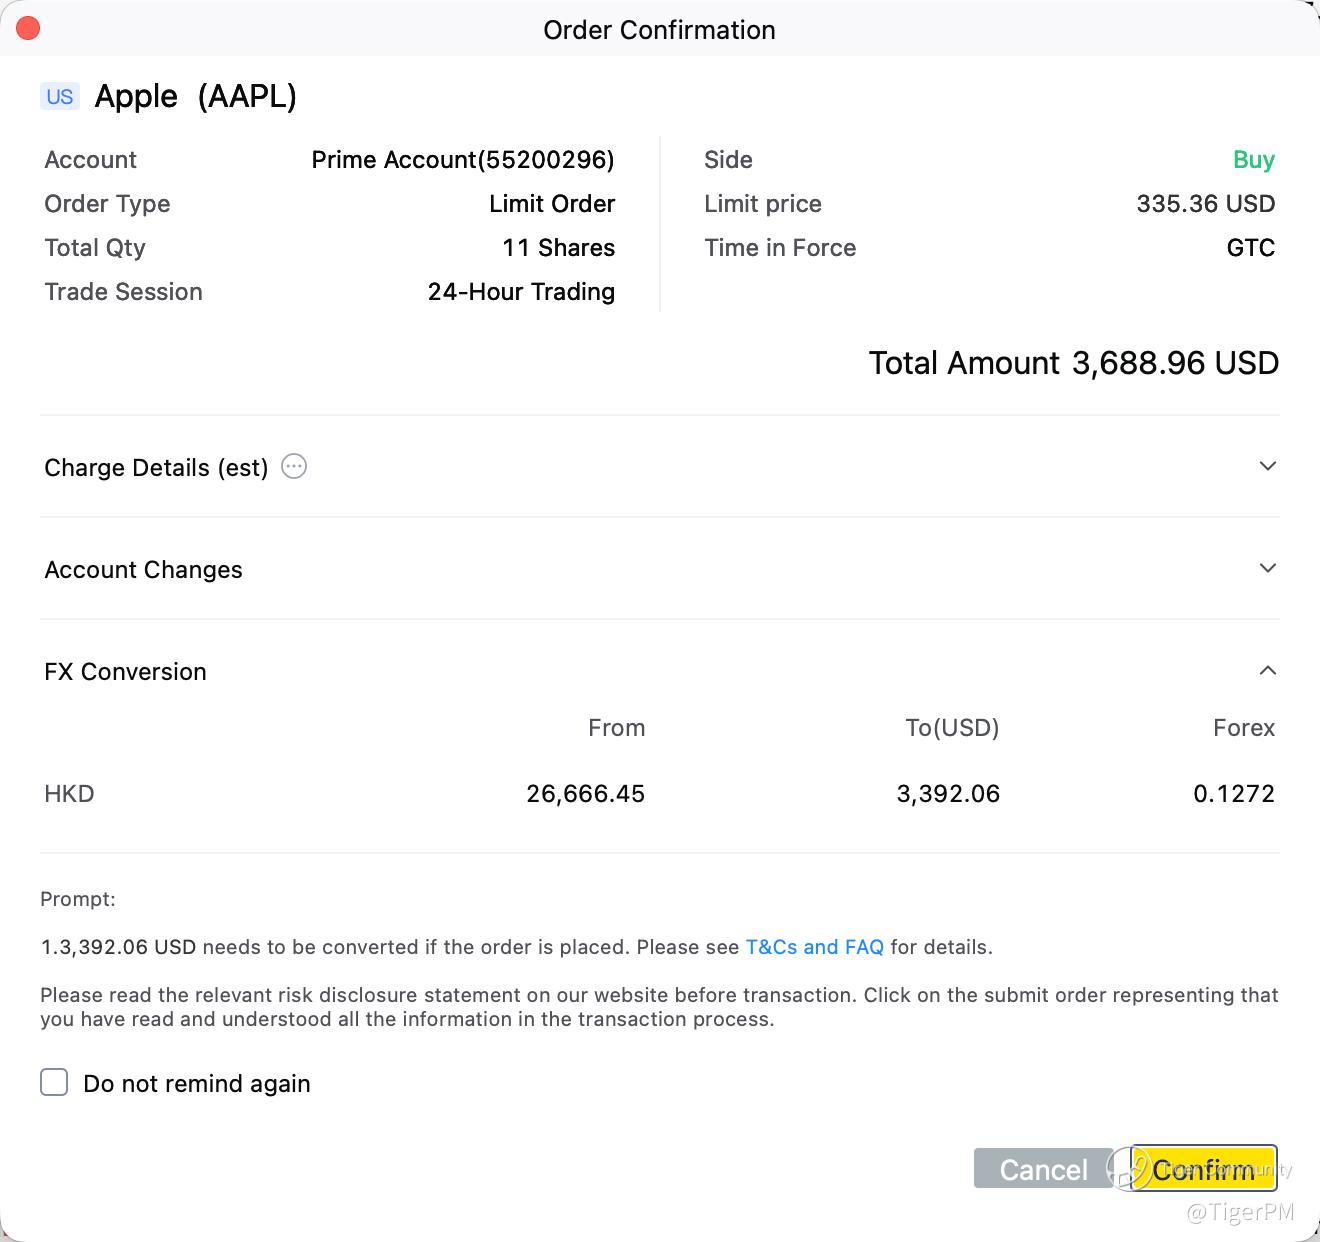Click the Limit Order value
This screenshot has height=1242, width=1320.
click(552, 204)
